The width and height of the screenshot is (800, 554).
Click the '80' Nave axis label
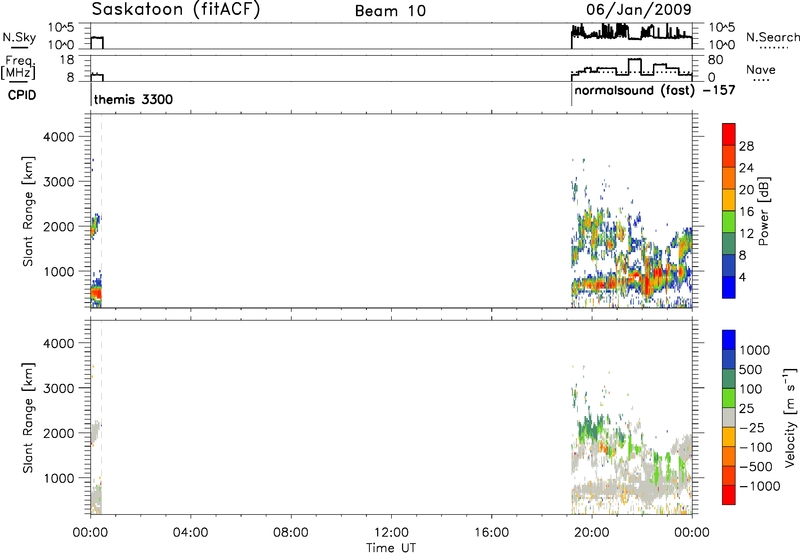716,60
